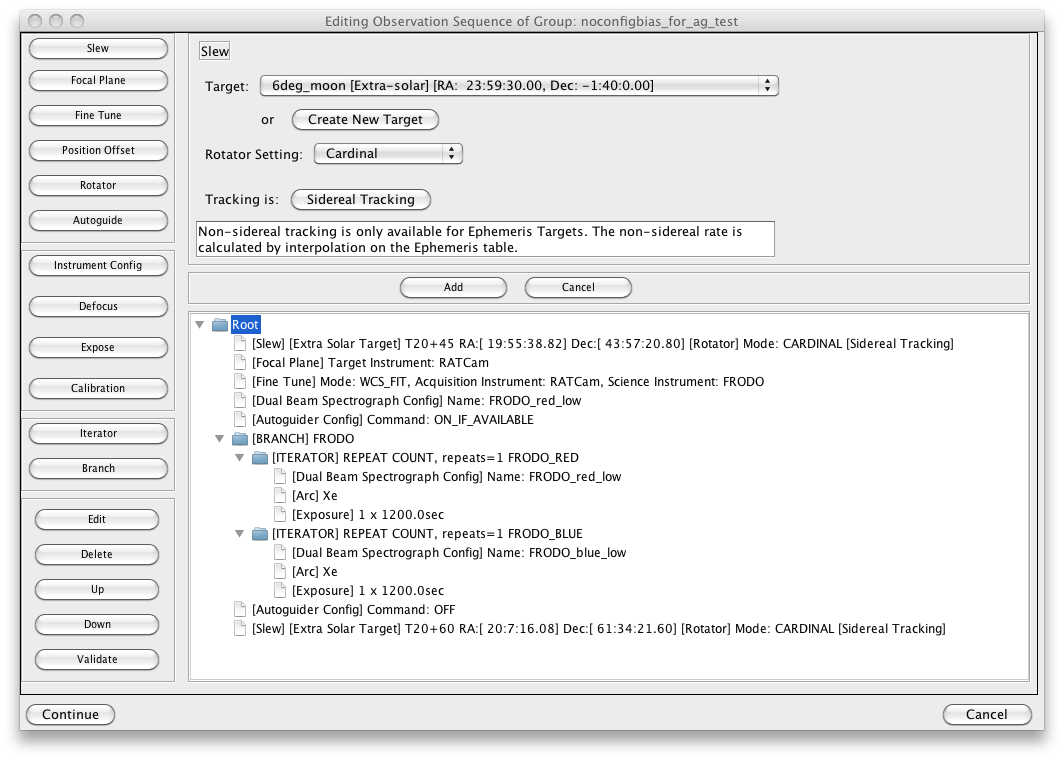Image resolution: width=1064 pixels, height=760 pixels.
Task: Click Continue at bottom left
Action: point(71,715)
